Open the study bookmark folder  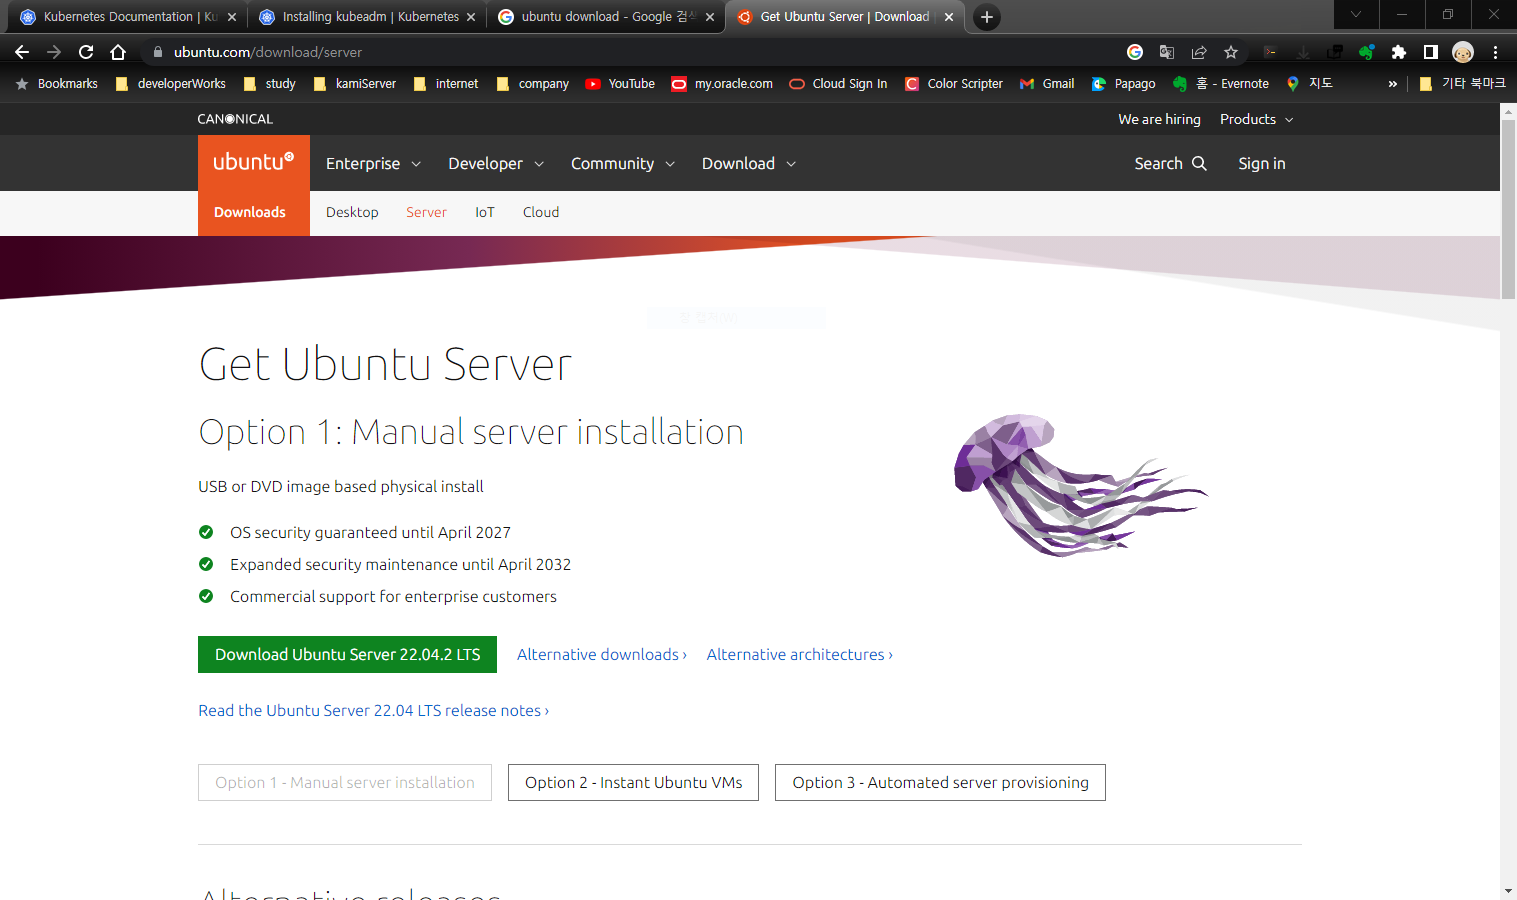(x=270, y=84)
